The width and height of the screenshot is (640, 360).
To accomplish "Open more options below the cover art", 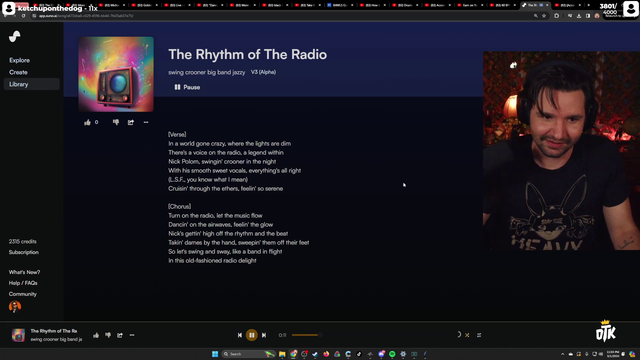I will point(146,122).
